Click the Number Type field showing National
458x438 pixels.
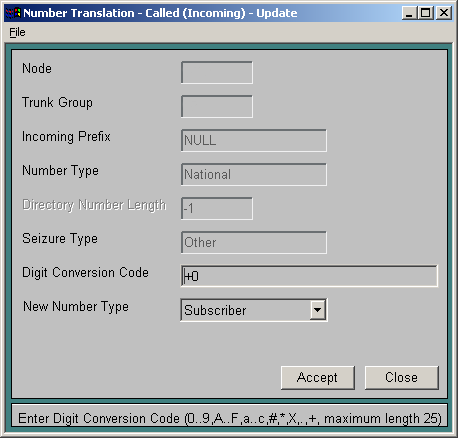[254, 174]
